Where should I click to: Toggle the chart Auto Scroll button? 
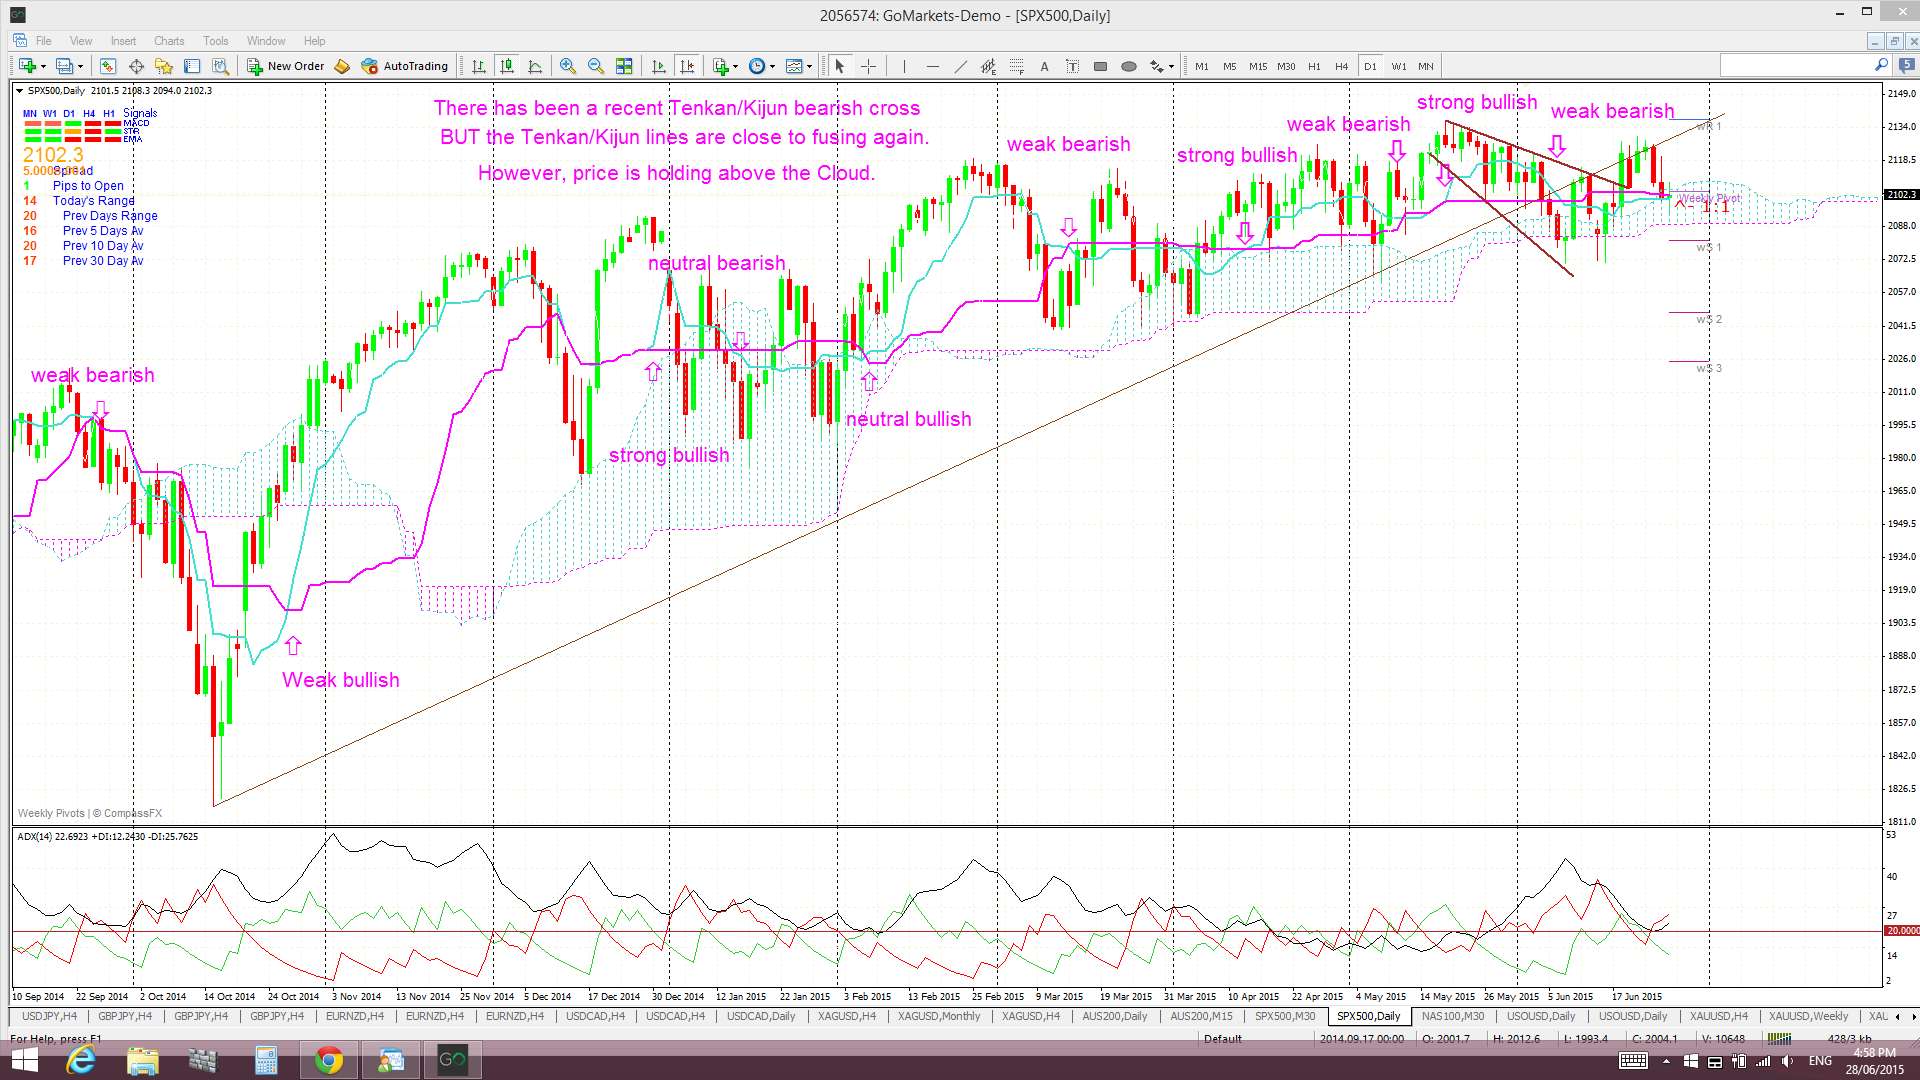658,66
